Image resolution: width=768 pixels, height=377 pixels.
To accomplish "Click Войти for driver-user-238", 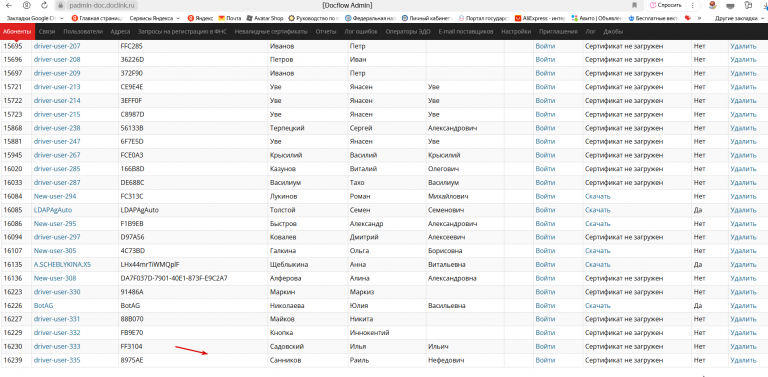I will pyautogui.click(x=545, y=128).
